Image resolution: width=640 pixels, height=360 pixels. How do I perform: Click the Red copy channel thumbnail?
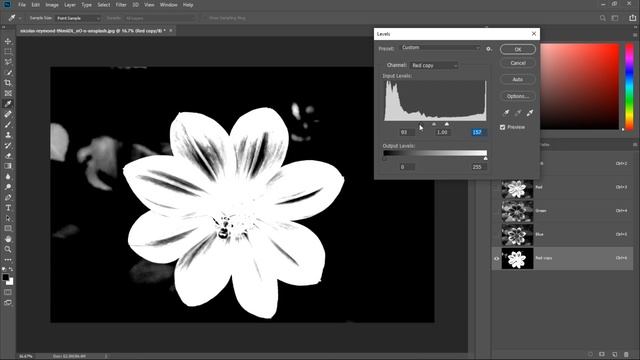517,258
